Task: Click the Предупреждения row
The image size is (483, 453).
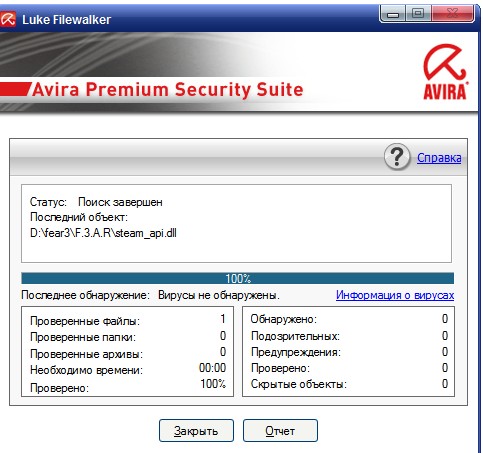Action: coord(349,352)
